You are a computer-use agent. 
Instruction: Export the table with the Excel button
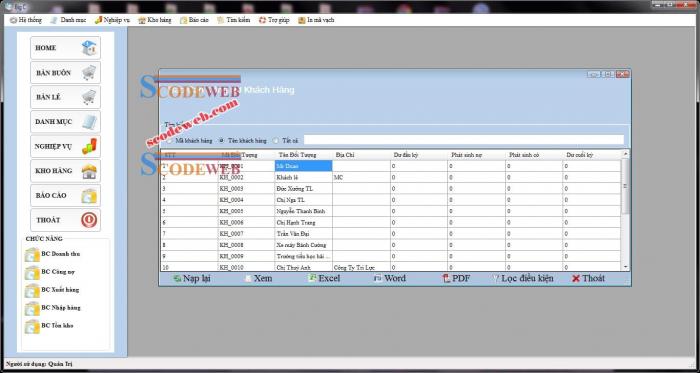point(324,278)
